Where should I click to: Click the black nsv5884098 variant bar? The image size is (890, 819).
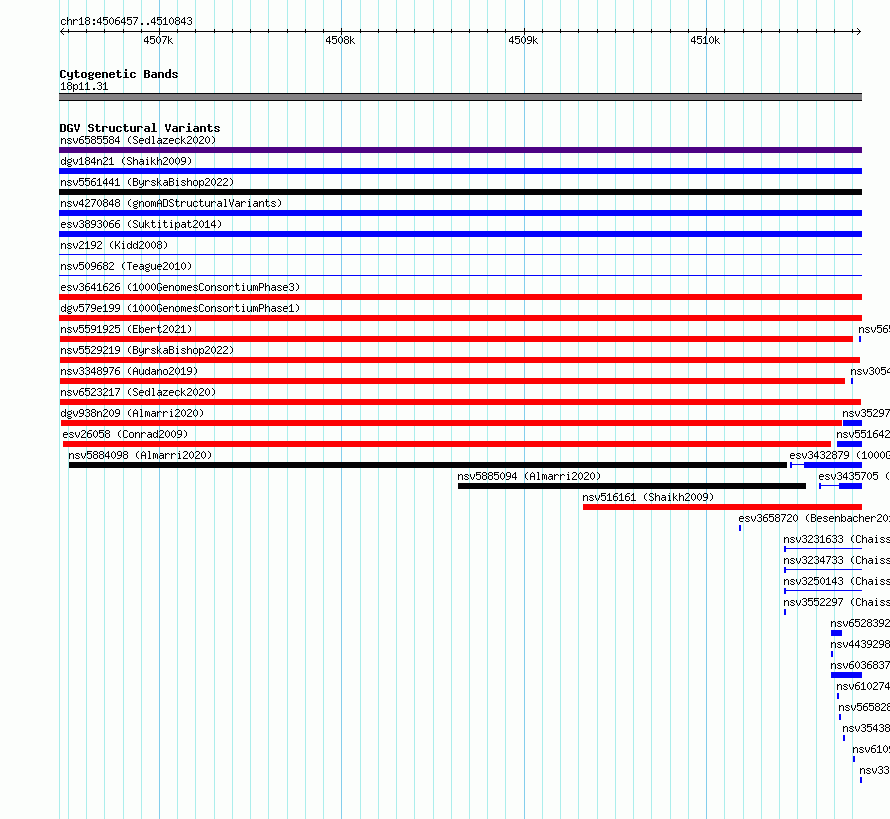coord(428,465)
